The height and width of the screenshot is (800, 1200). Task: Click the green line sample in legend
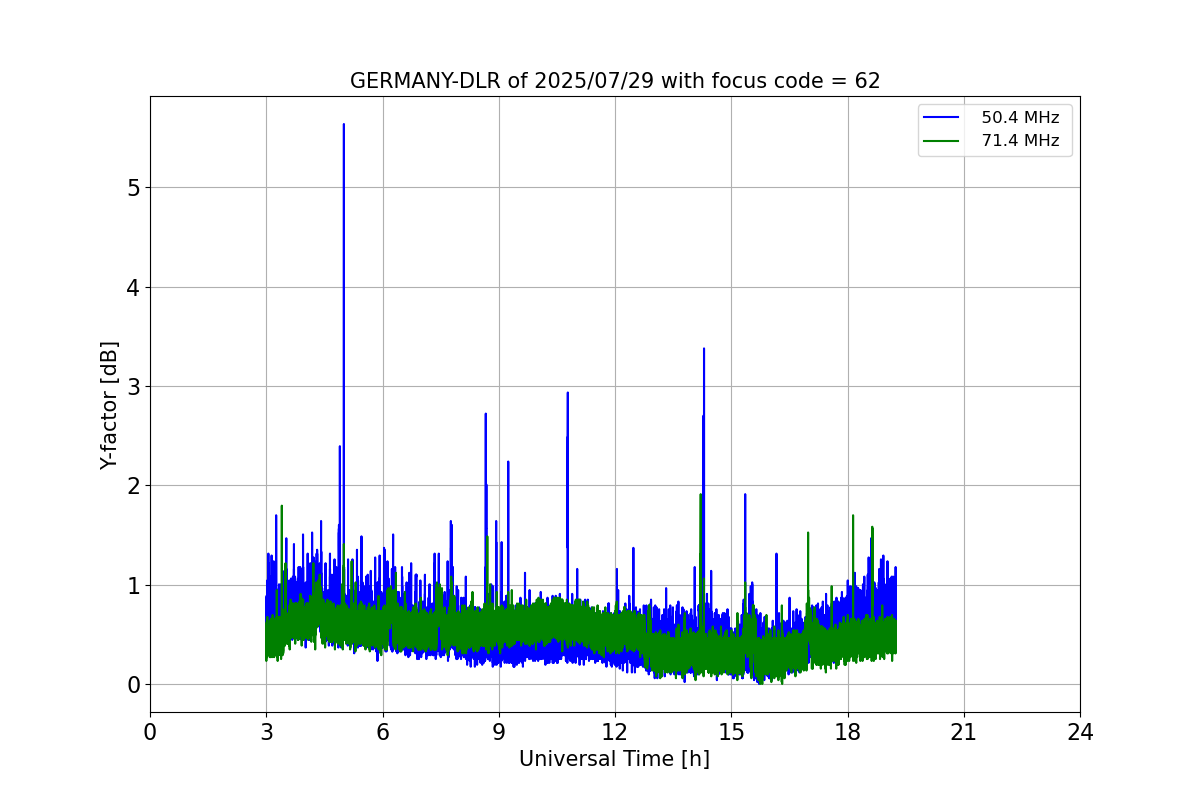943,141
